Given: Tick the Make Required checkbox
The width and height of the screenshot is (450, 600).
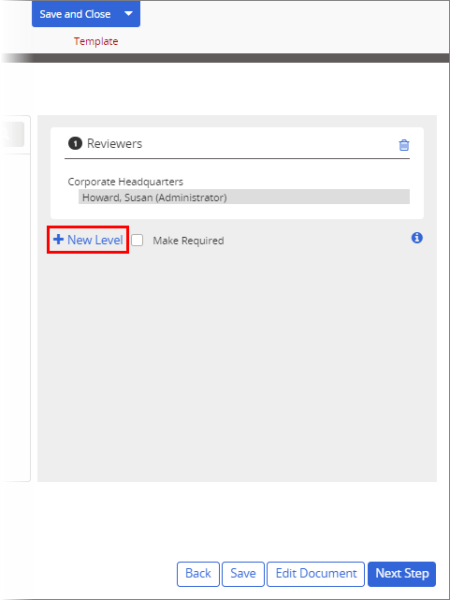Looking at the screenshot, I should 137,240.
